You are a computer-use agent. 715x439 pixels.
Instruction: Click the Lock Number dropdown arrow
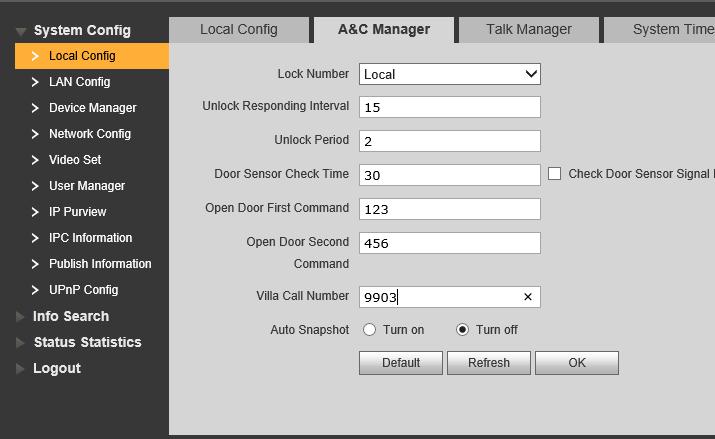pyautogui.click(x=531, y=74)
